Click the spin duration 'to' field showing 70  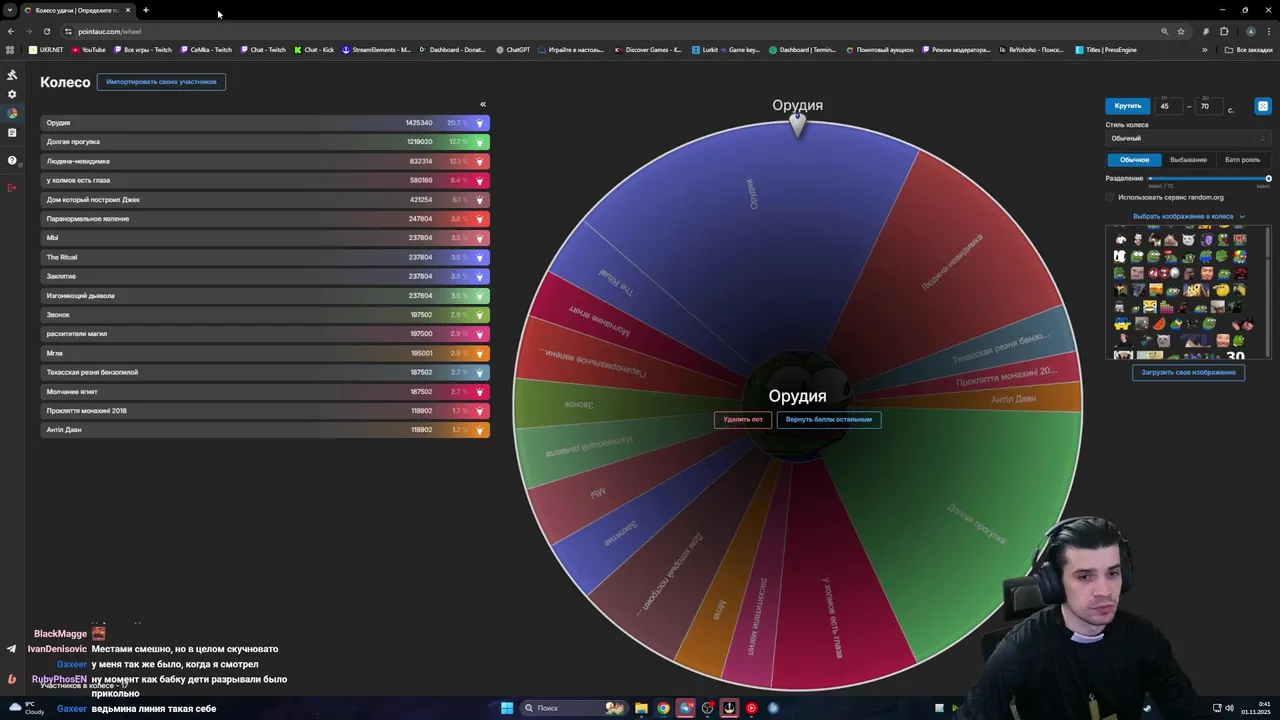click(1209, 106)
